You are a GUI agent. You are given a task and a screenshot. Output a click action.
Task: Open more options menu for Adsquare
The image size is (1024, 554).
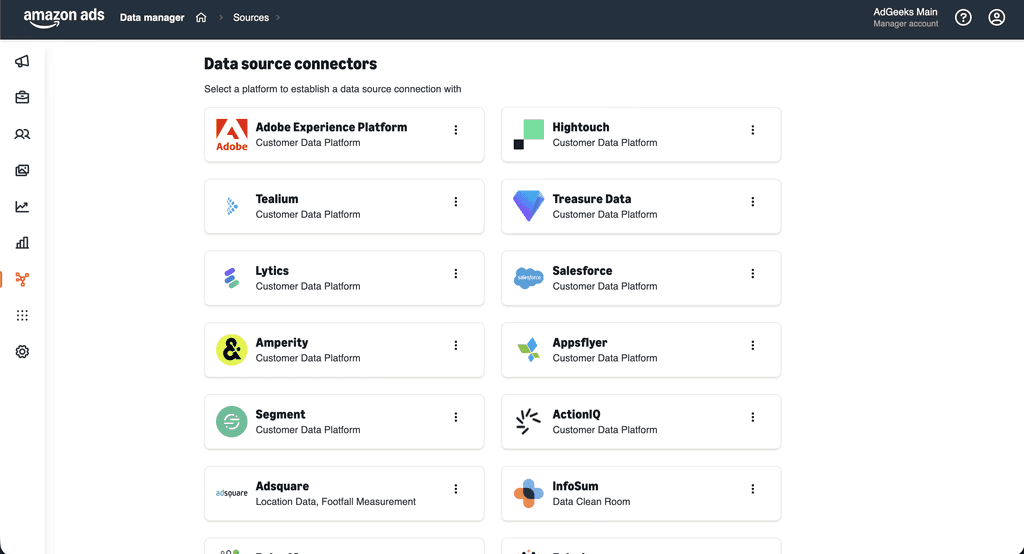click(456, 489)
